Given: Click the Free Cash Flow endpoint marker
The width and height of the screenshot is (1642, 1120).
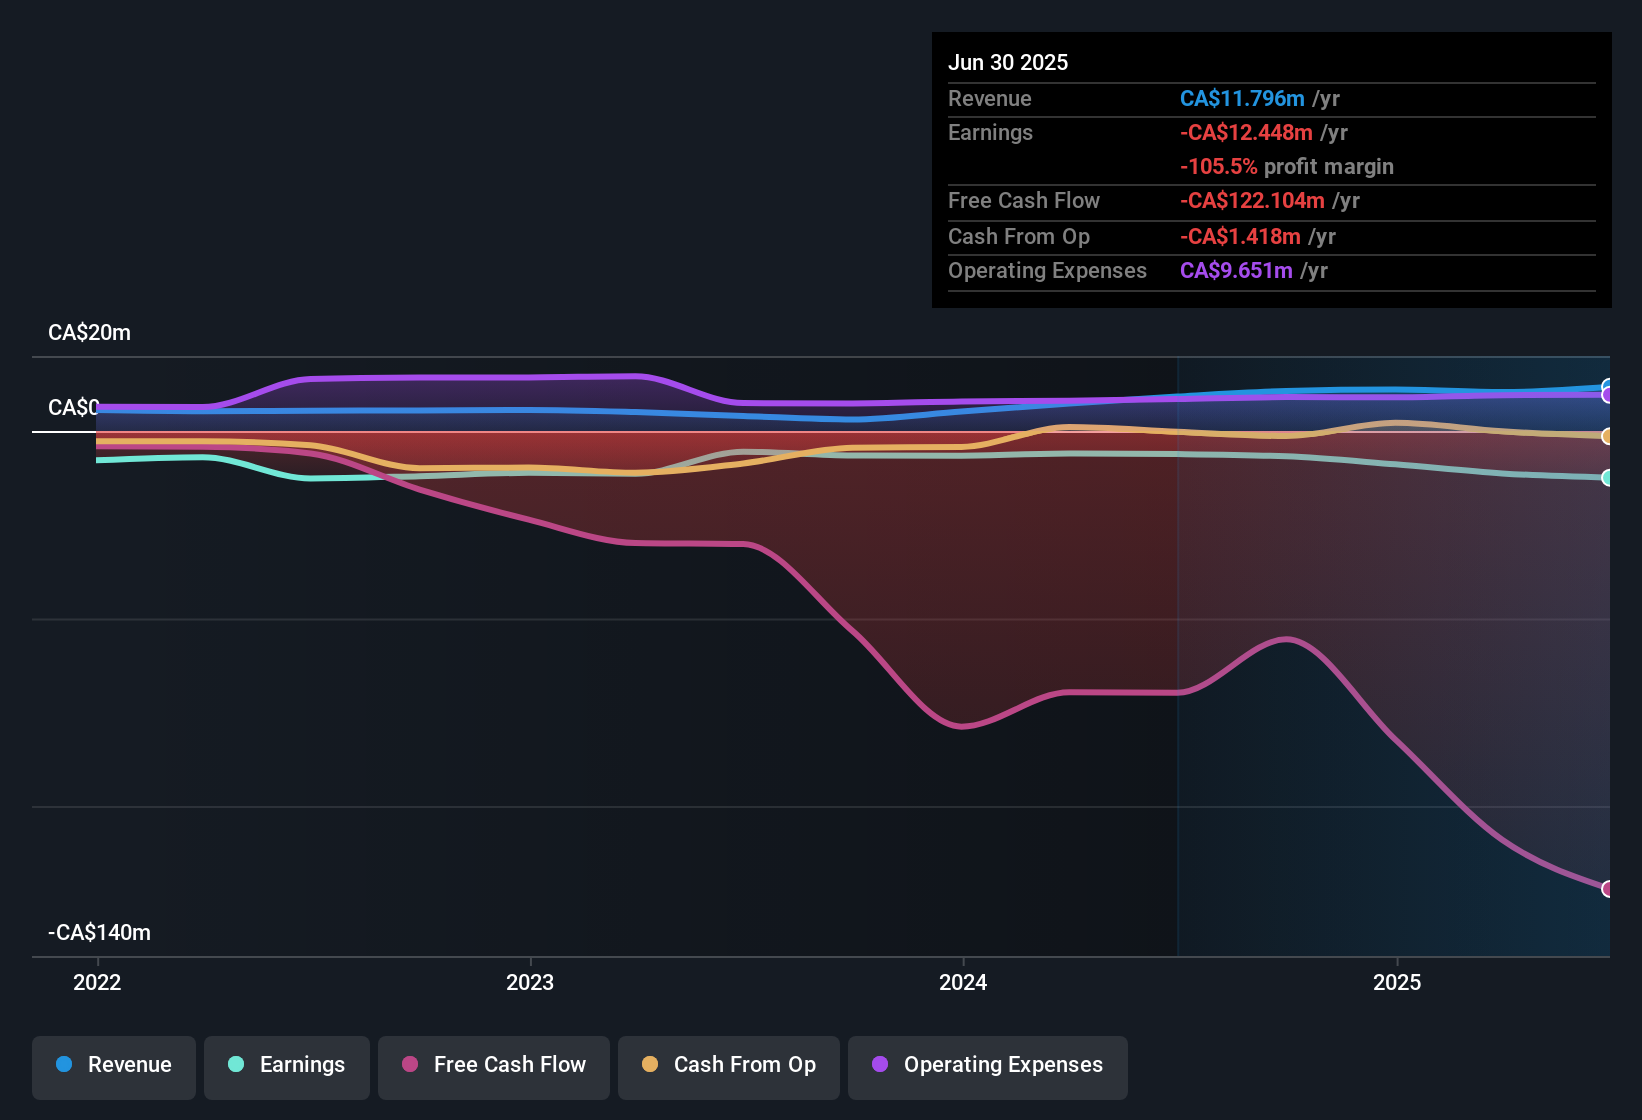Looking at the screenshot, I should coord(1608,889).
